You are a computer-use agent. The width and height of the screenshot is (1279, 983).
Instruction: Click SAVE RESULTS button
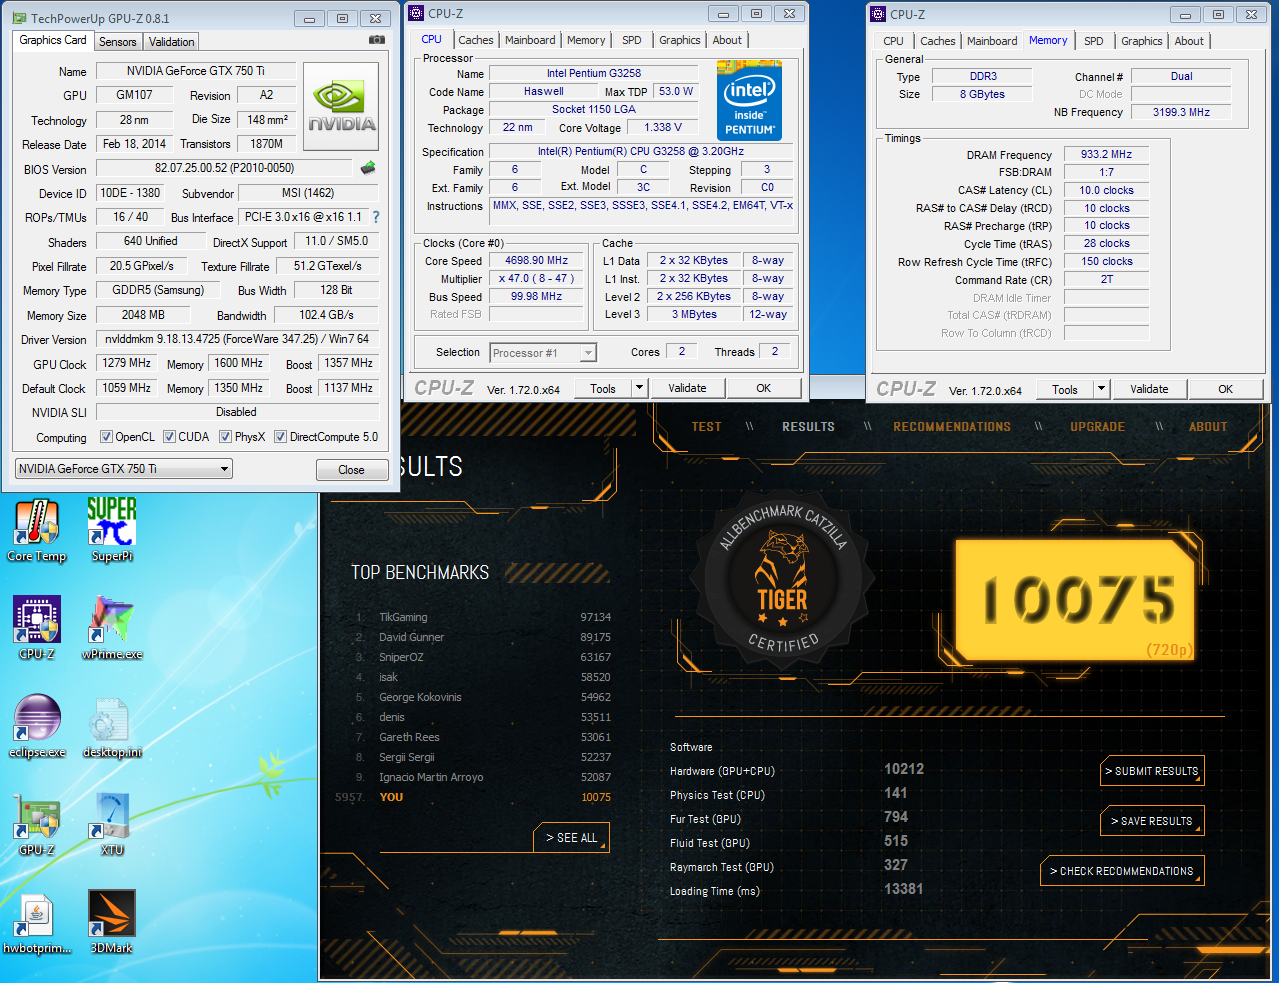(x=1151, y=821)
